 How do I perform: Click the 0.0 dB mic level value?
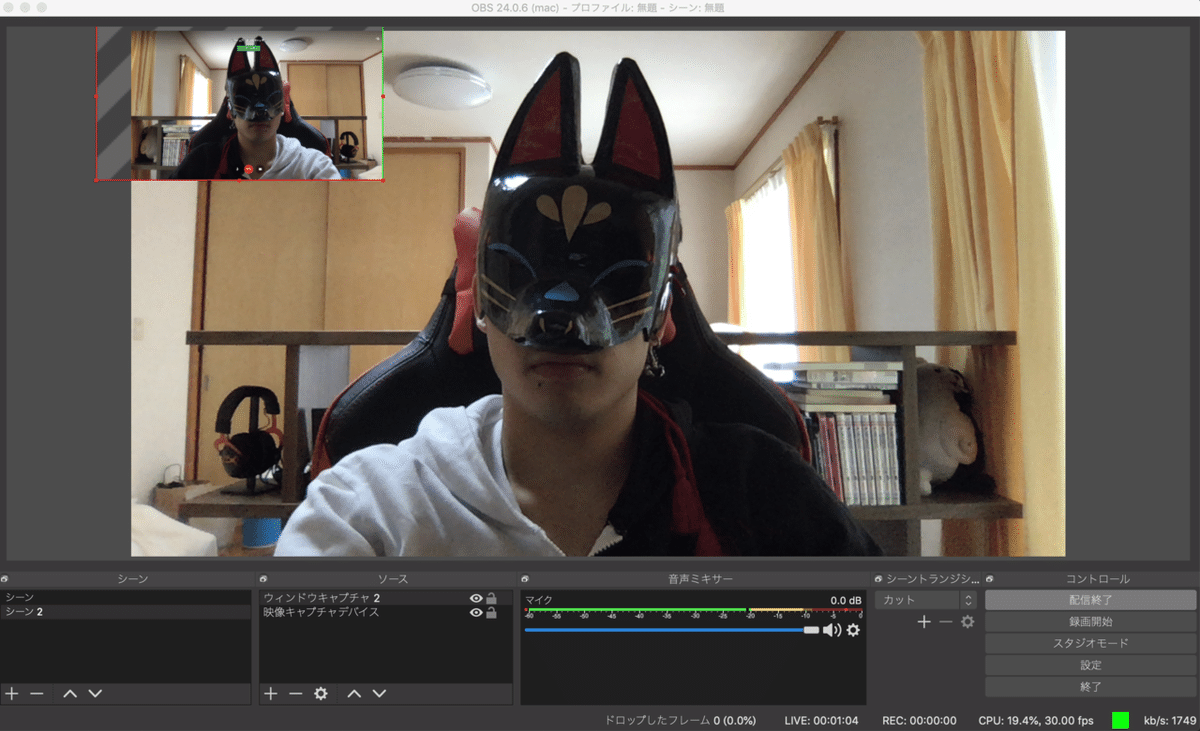point(846,600)
